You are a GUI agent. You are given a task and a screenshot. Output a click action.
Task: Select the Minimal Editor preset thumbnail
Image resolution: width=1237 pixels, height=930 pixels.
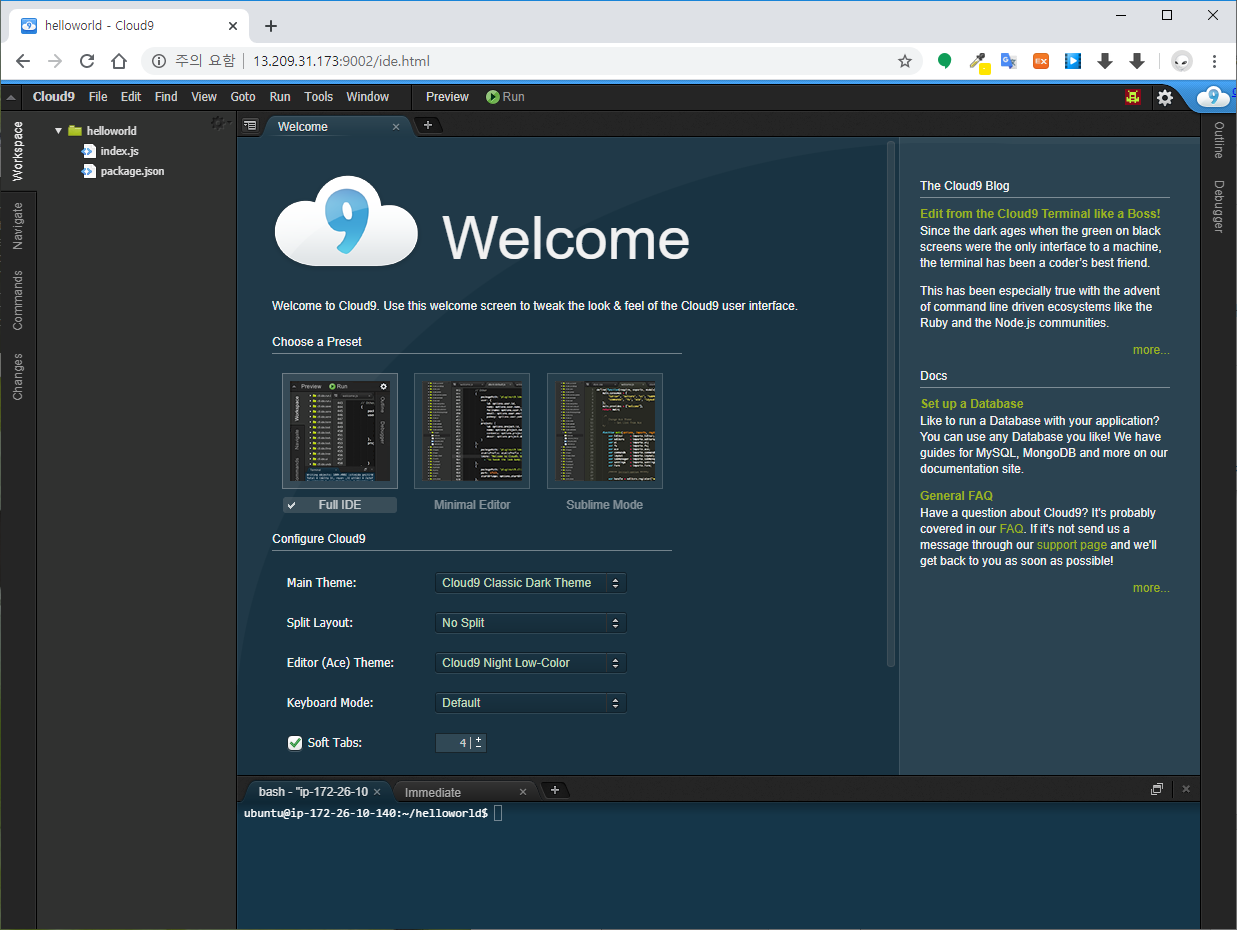472,431
